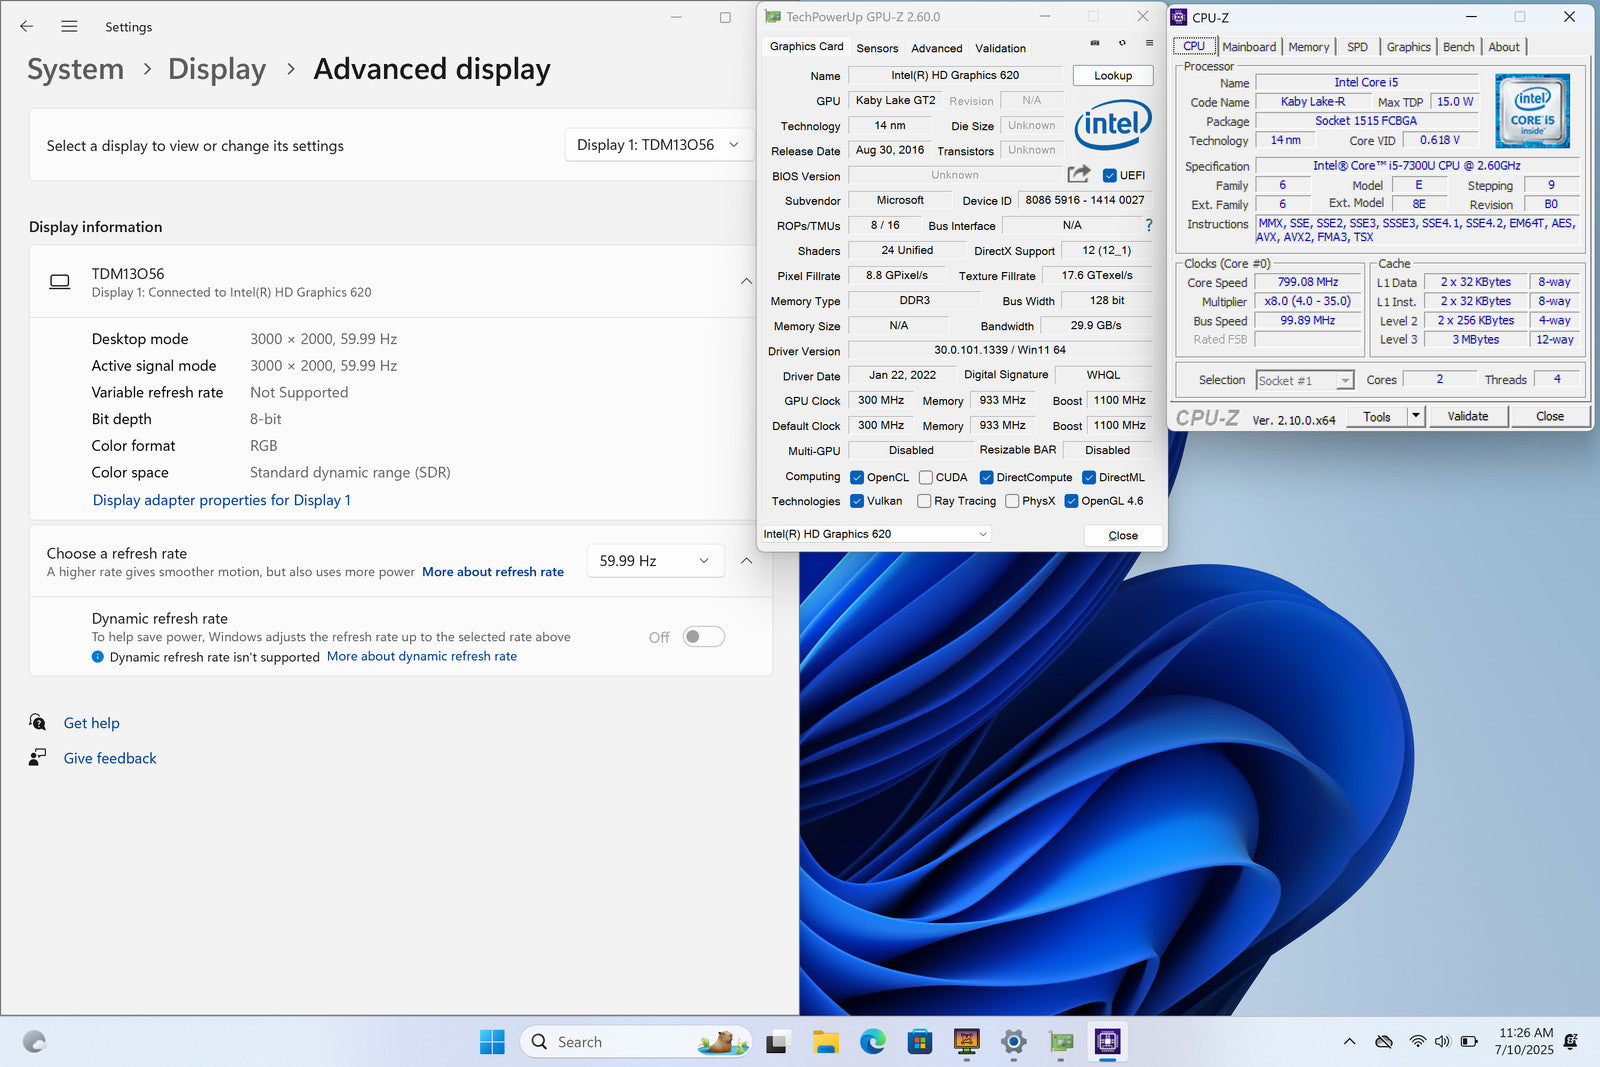The image size is (1600, 1067).
Task: Click the Lookup button in GPU-Z
Action: coord(1112,76)
